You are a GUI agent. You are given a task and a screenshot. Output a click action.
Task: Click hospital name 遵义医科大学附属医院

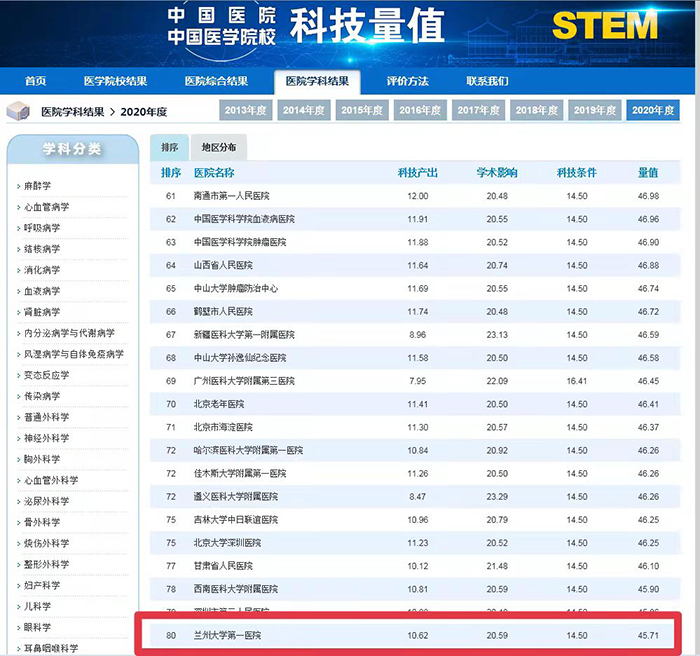tap(236, 497)
